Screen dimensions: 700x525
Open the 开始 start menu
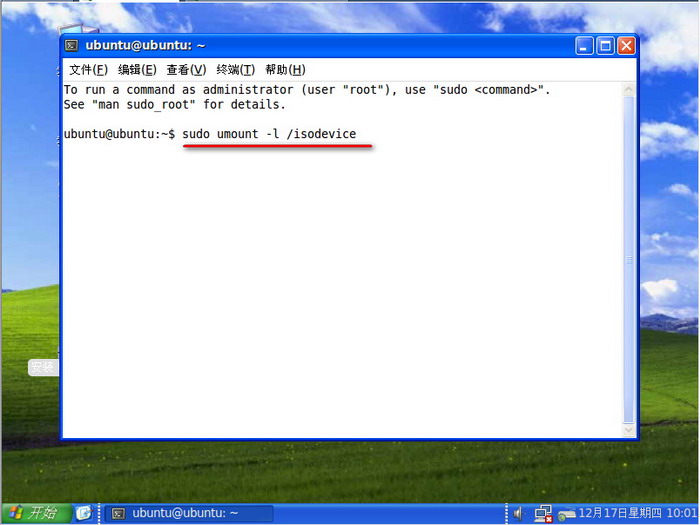click(37, 513)
